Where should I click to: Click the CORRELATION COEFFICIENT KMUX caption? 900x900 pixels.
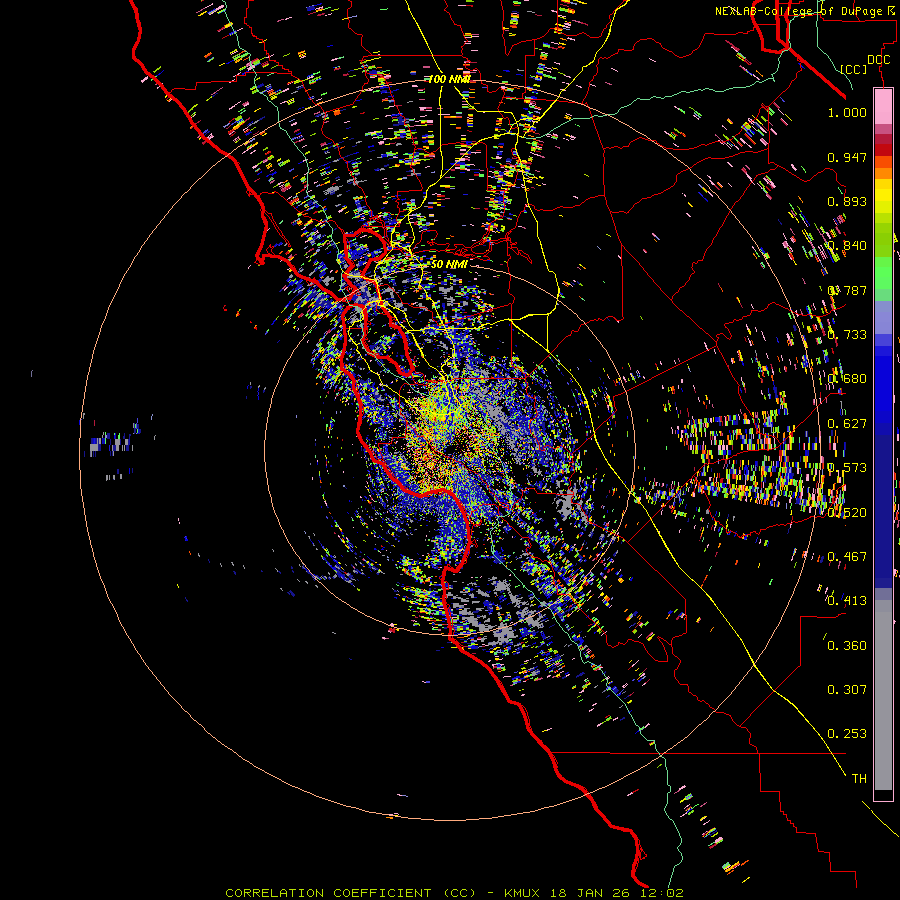coord(454,893)
